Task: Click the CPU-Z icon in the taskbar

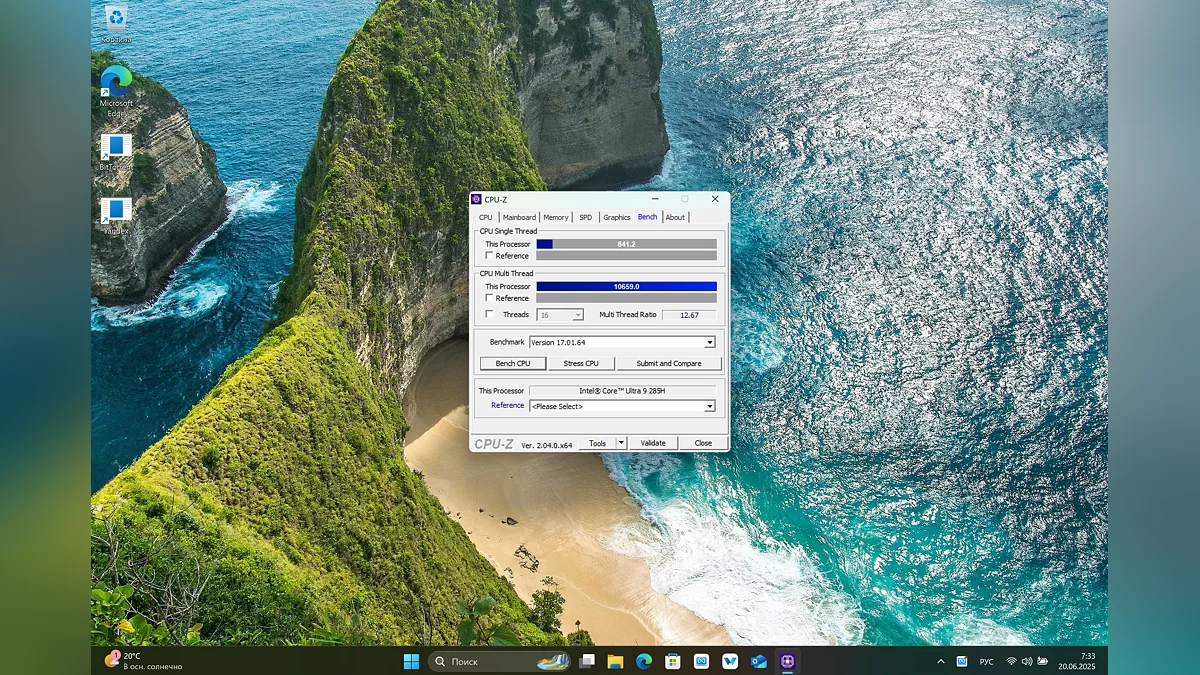Action: coord(788,661)
